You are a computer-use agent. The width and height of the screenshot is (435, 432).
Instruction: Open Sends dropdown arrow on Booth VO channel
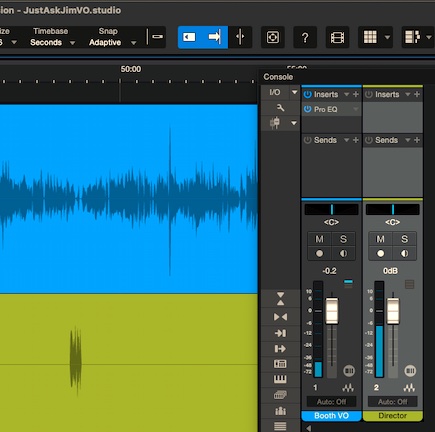[347, 140]
